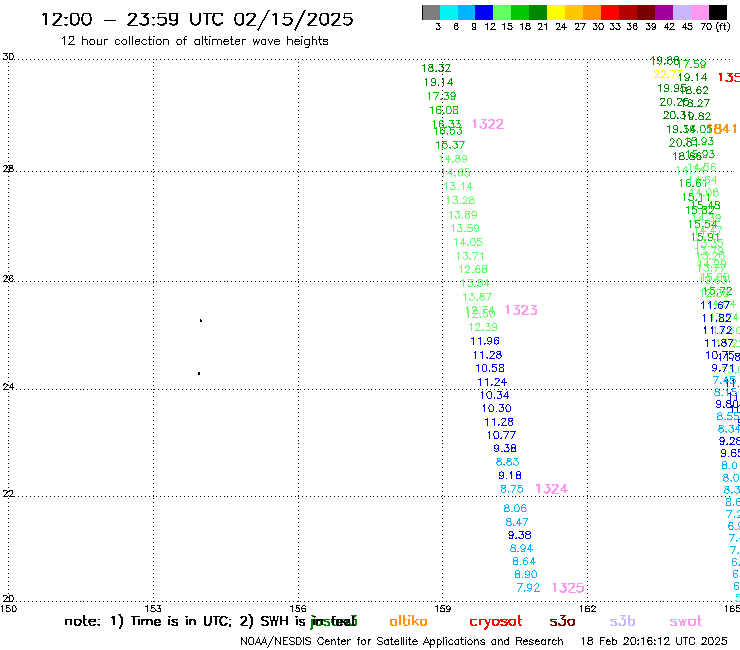740x650 pixels.
Task: Click the wave height value 13.28
Action: tap(460, 200)
